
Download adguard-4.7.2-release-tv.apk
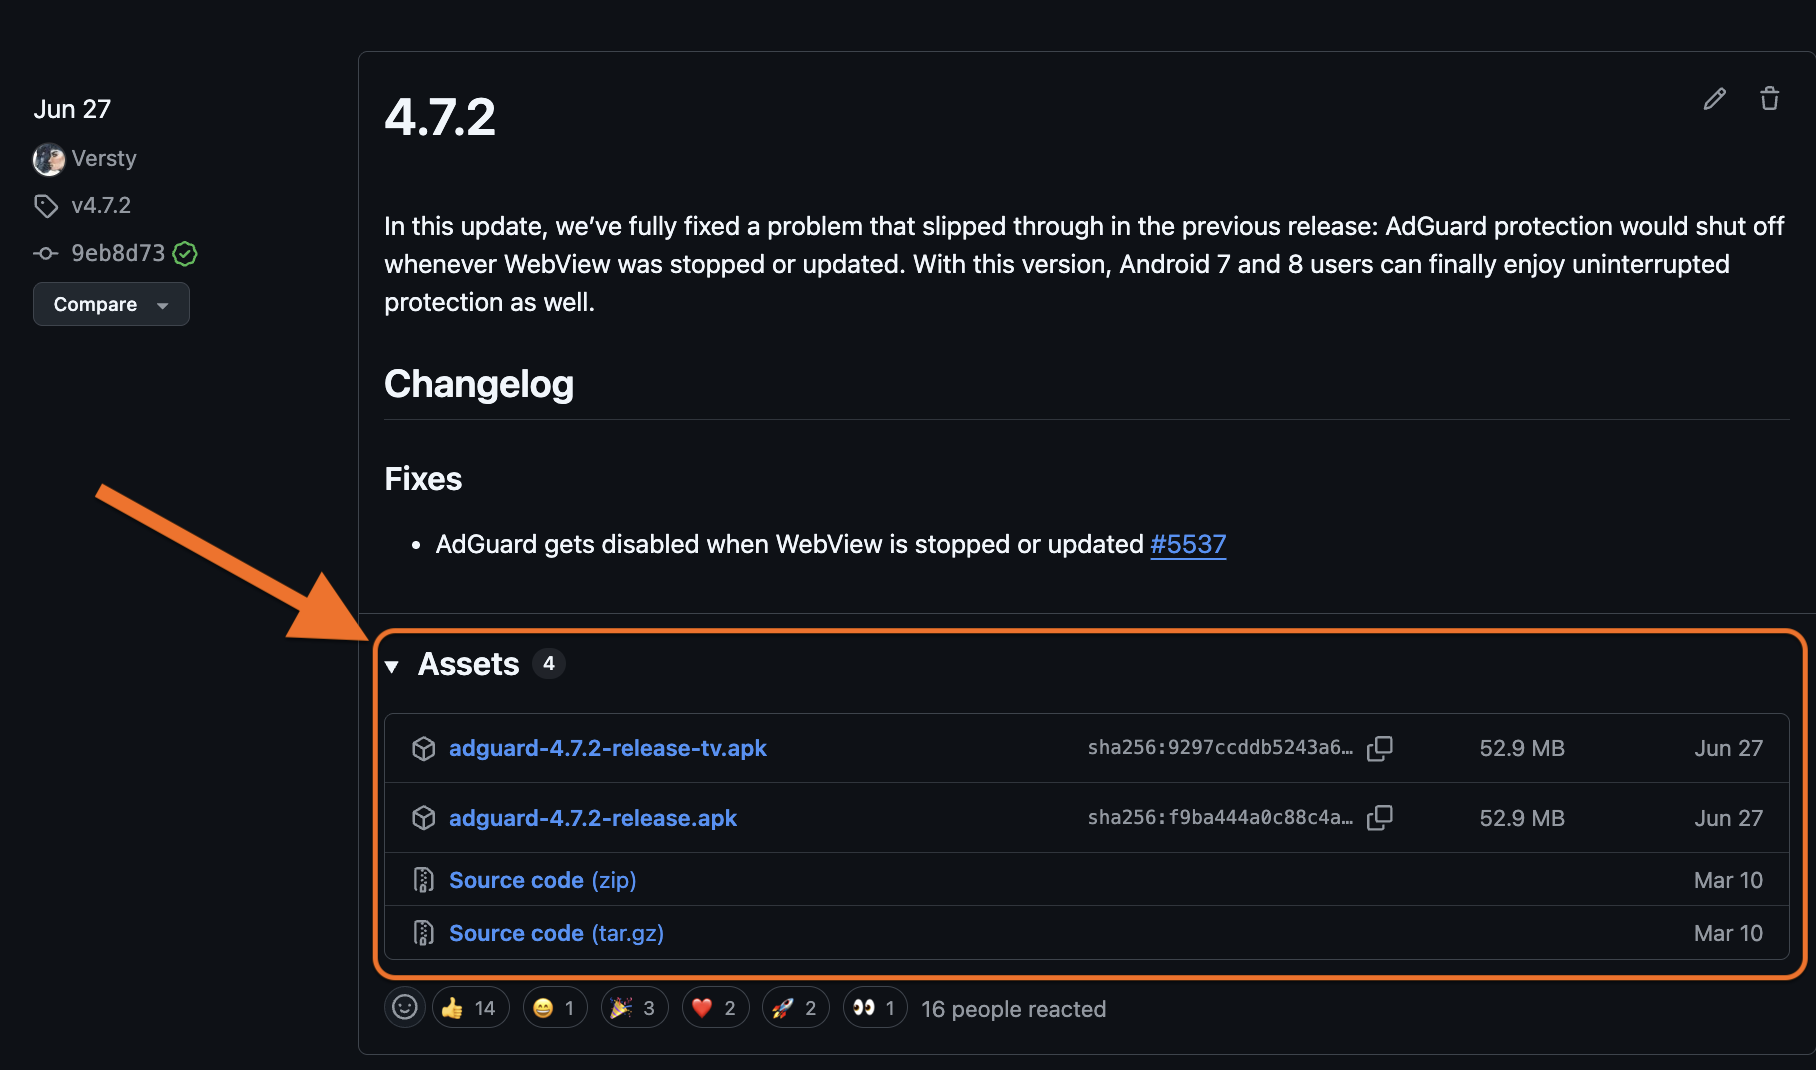607,748
